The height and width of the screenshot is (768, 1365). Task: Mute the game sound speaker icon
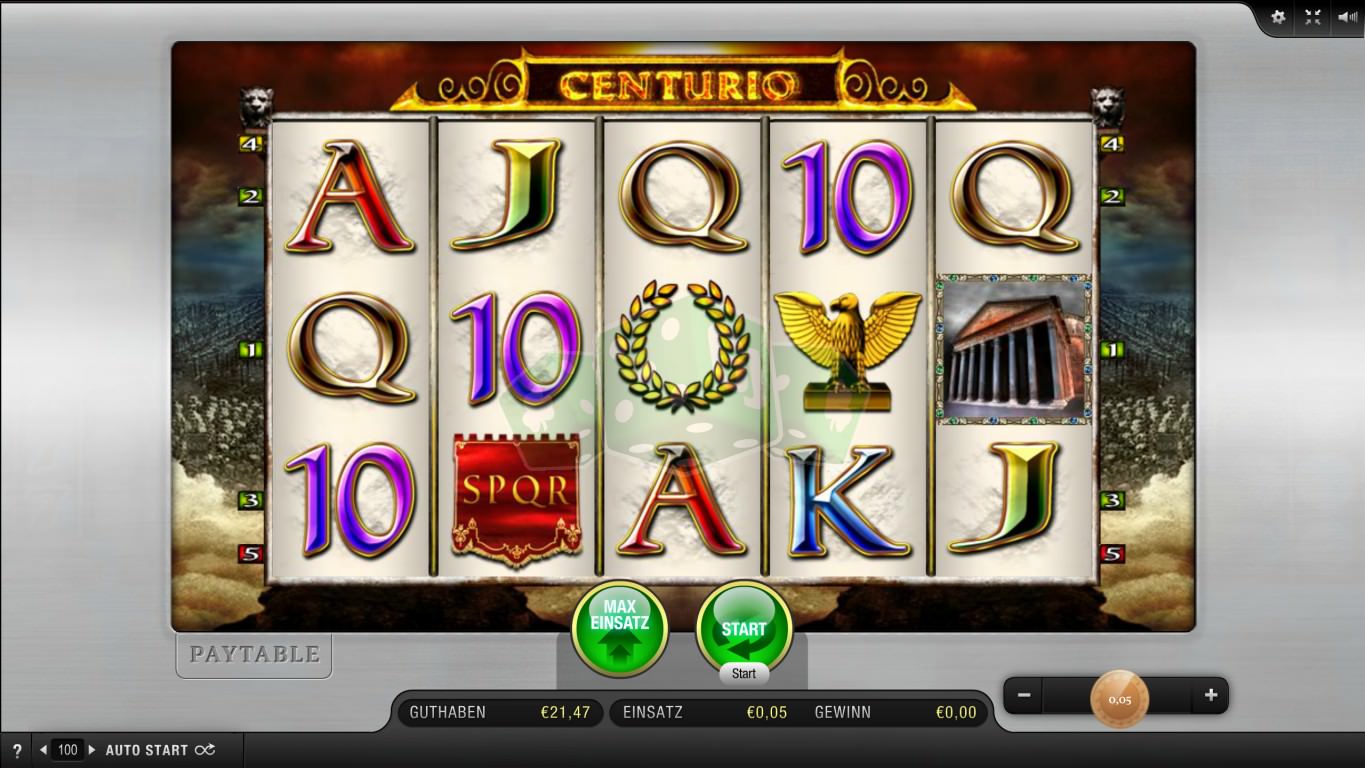[1347, 17]
